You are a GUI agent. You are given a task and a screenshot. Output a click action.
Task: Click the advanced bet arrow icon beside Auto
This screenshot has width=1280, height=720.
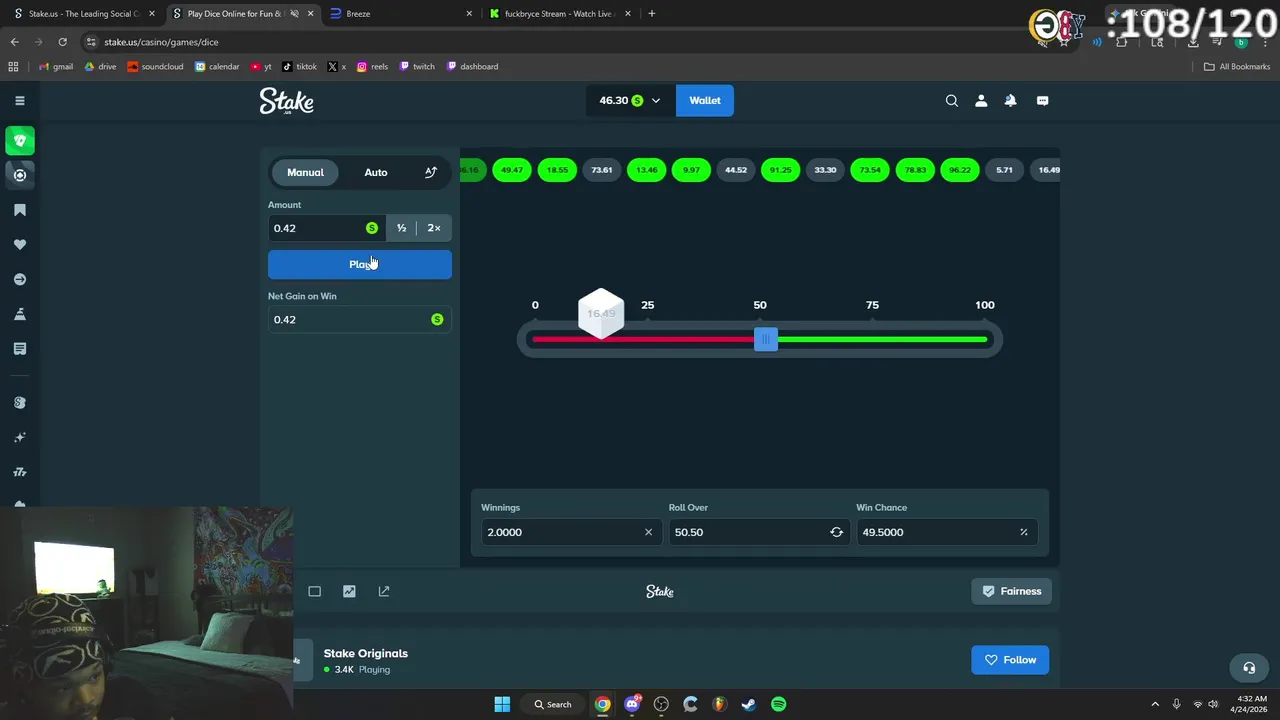click(x=431, y=172)
